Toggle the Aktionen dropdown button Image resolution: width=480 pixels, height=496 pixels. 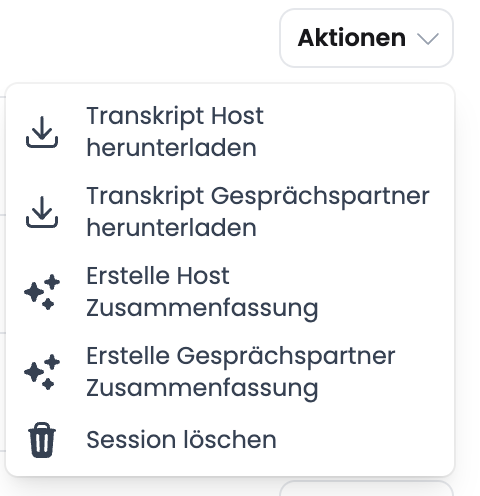point(366,38)
